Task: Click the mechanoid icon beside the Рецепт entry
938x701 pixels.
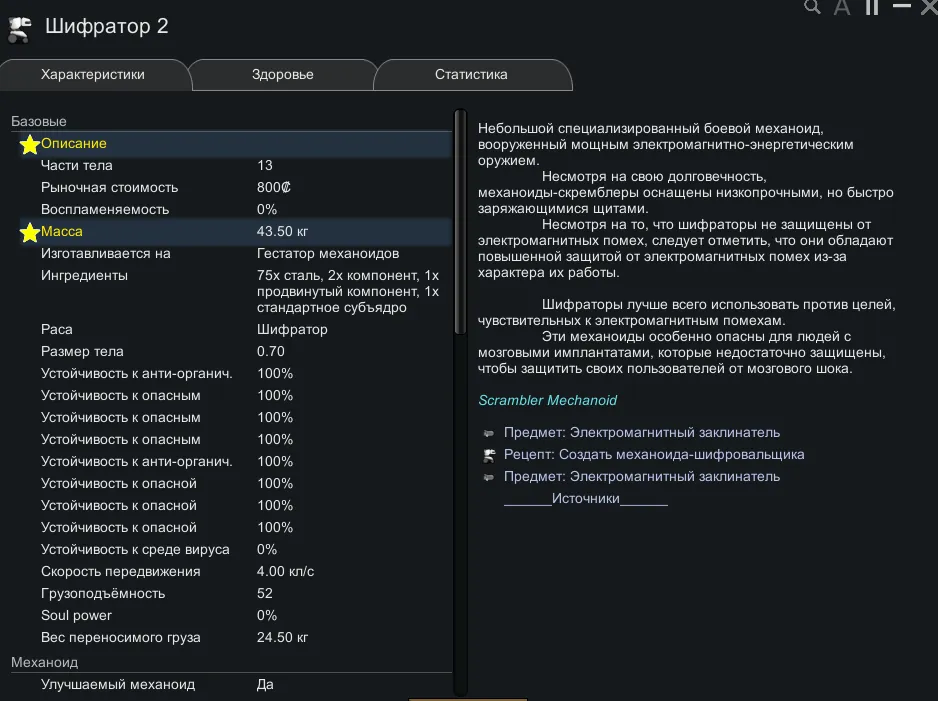Action: tap(489, 455)
